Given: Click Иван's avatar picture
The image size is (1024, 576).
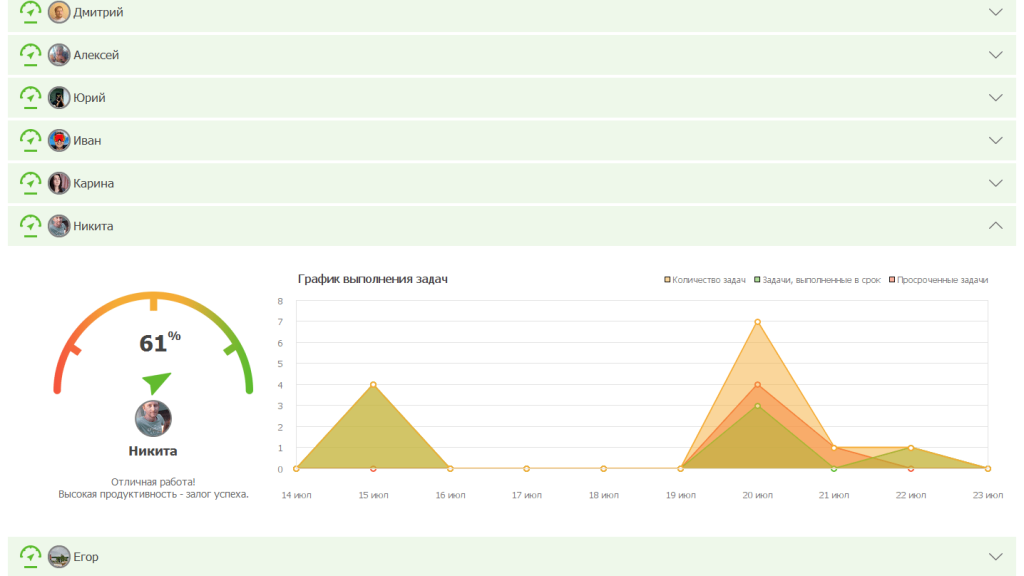Looking at the screenshot, I should click(59, 140).
